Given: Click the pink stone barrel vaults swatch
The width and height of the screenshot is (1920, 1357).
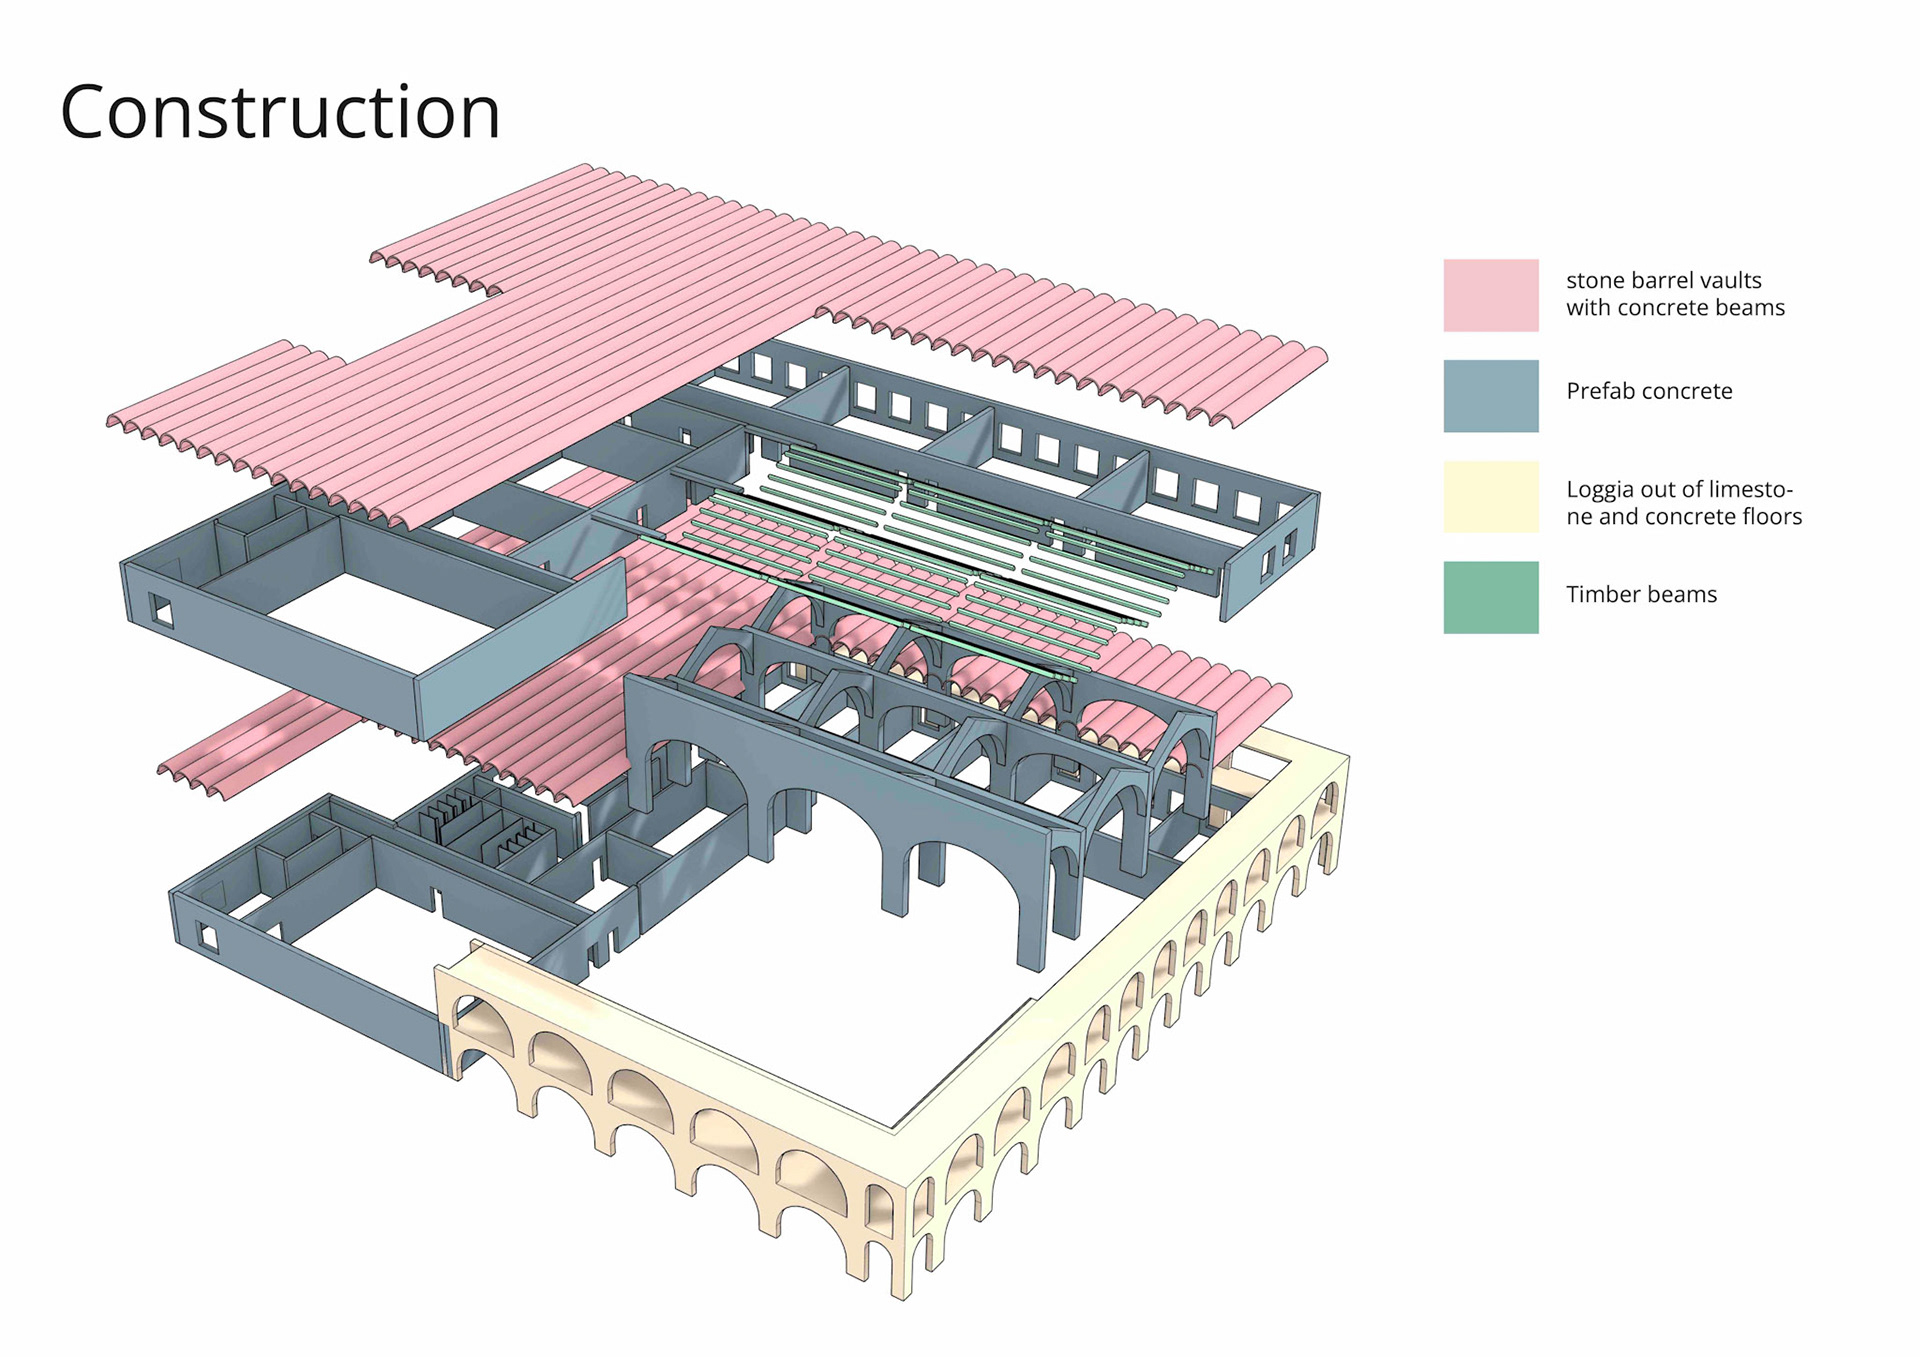Looking at the screenshot, I should point(1490,296).
